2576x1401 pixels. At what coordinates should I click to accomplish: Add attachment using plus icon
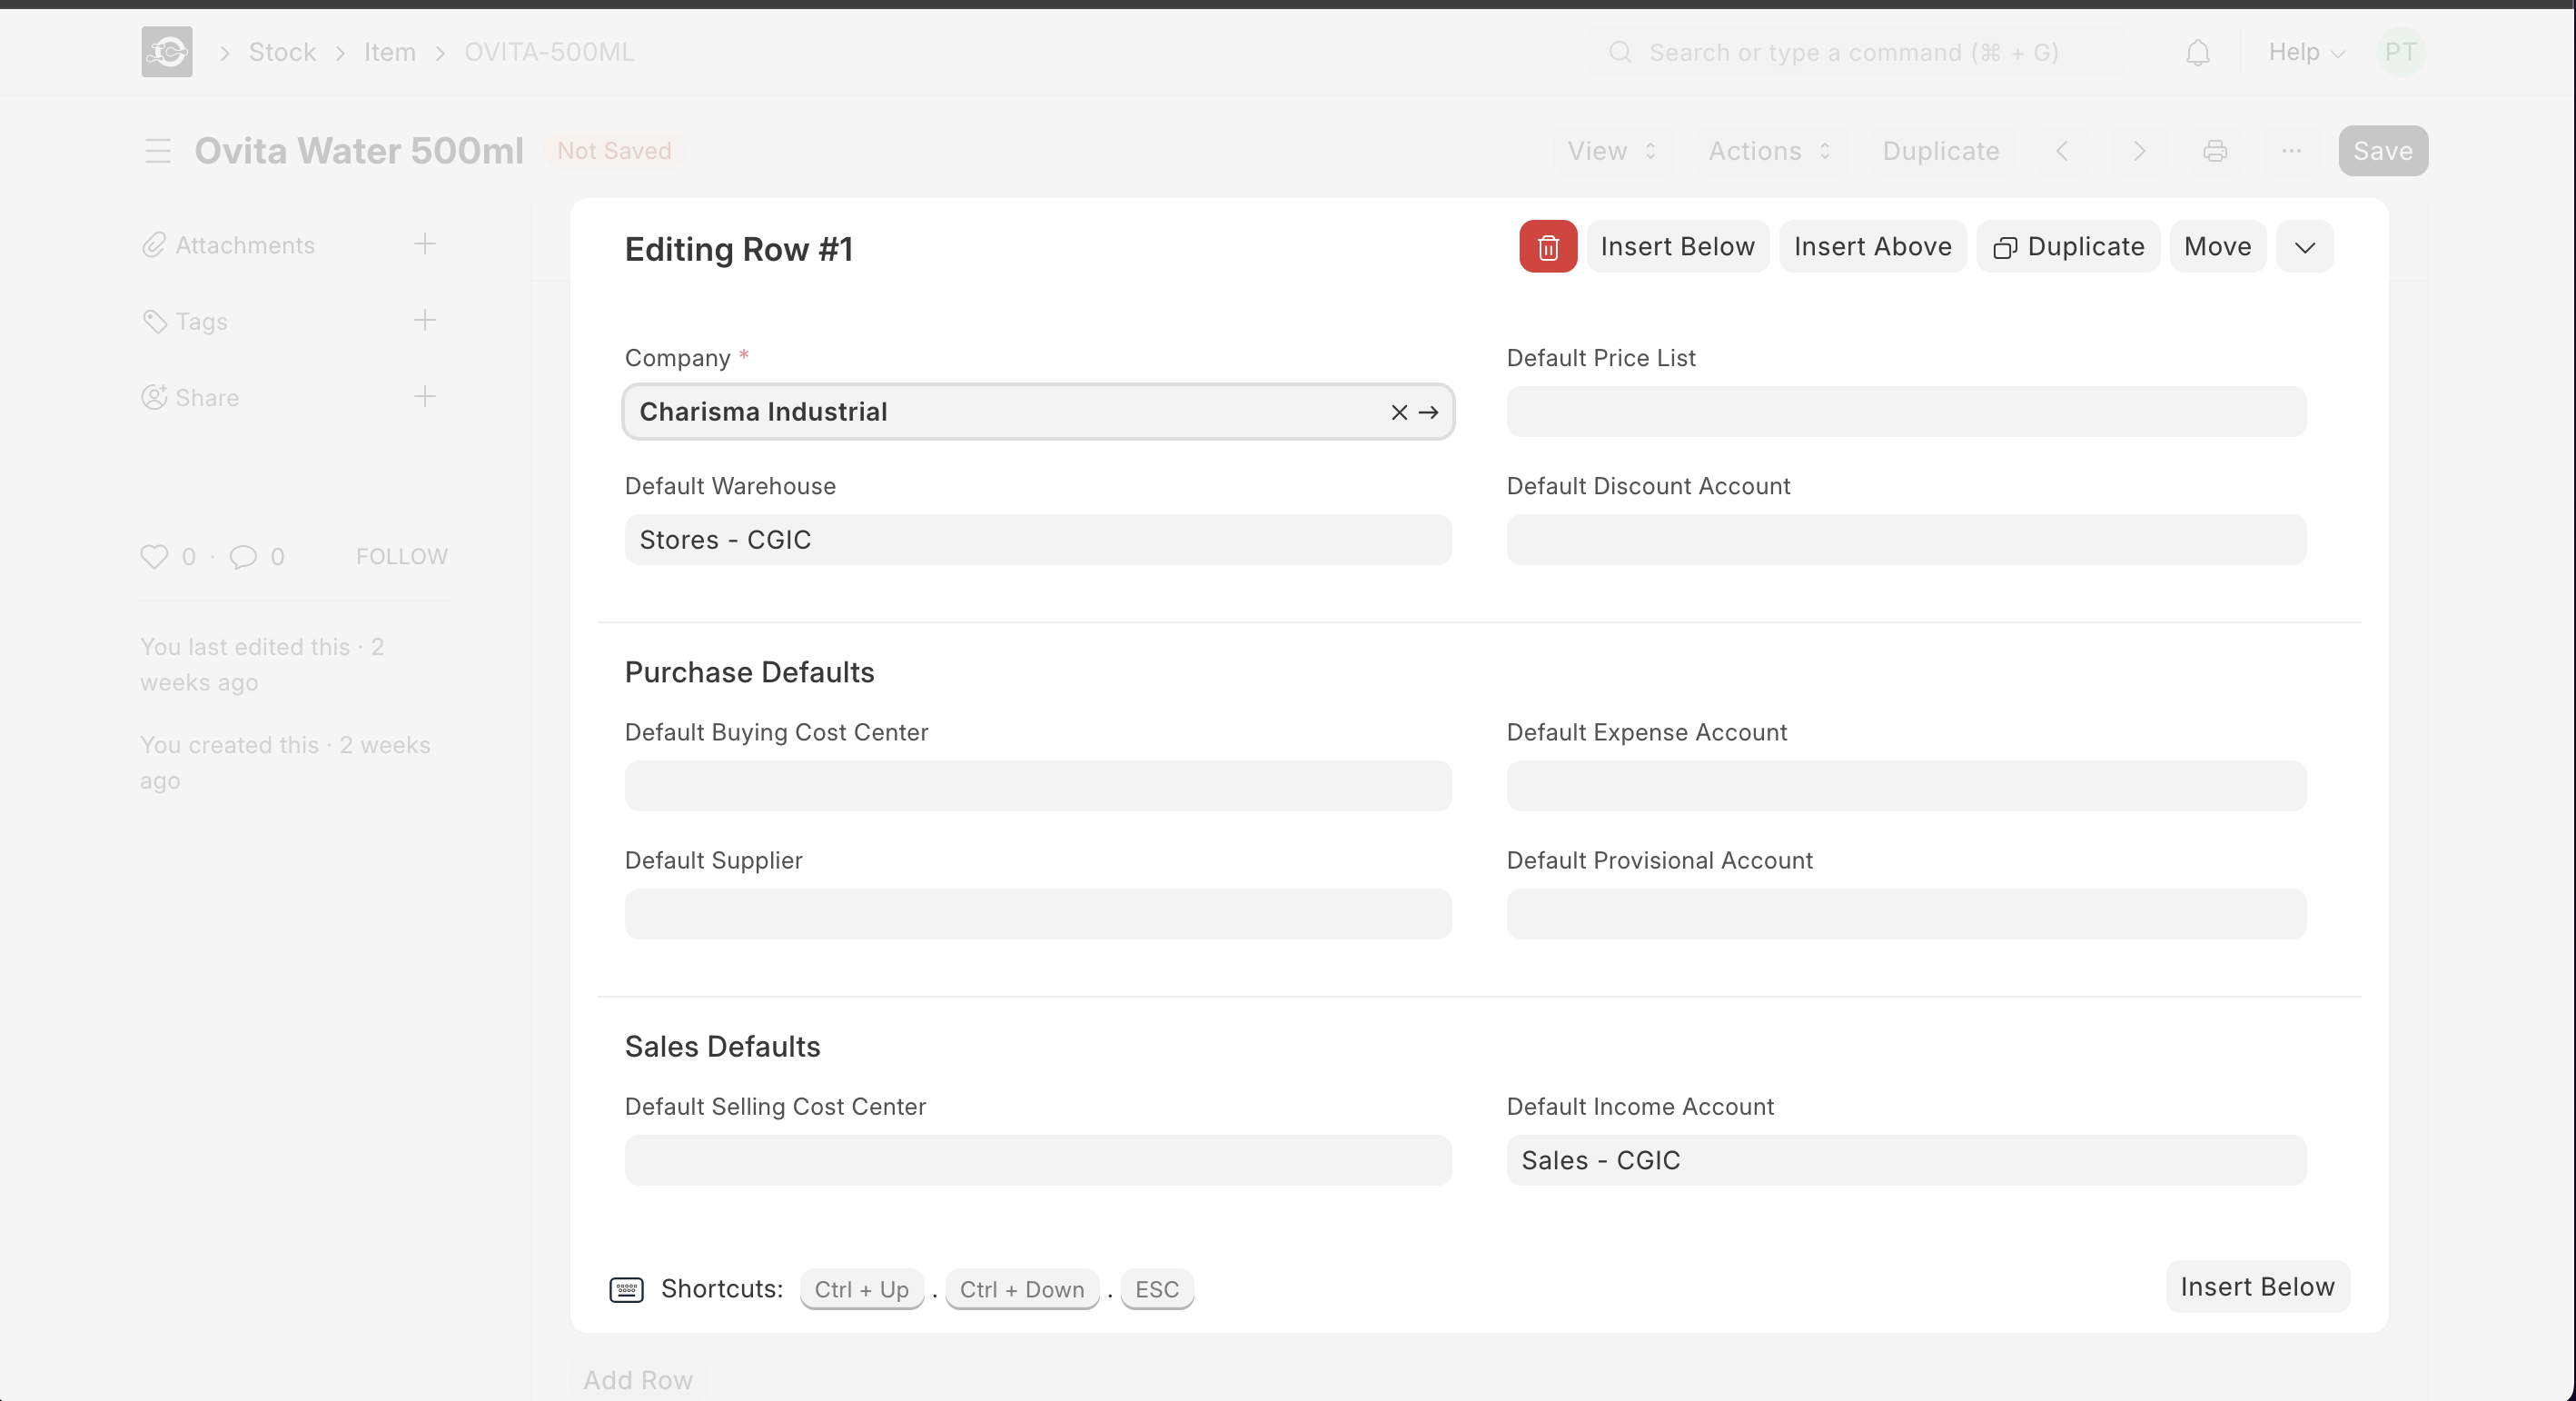[x=425, y=244]
